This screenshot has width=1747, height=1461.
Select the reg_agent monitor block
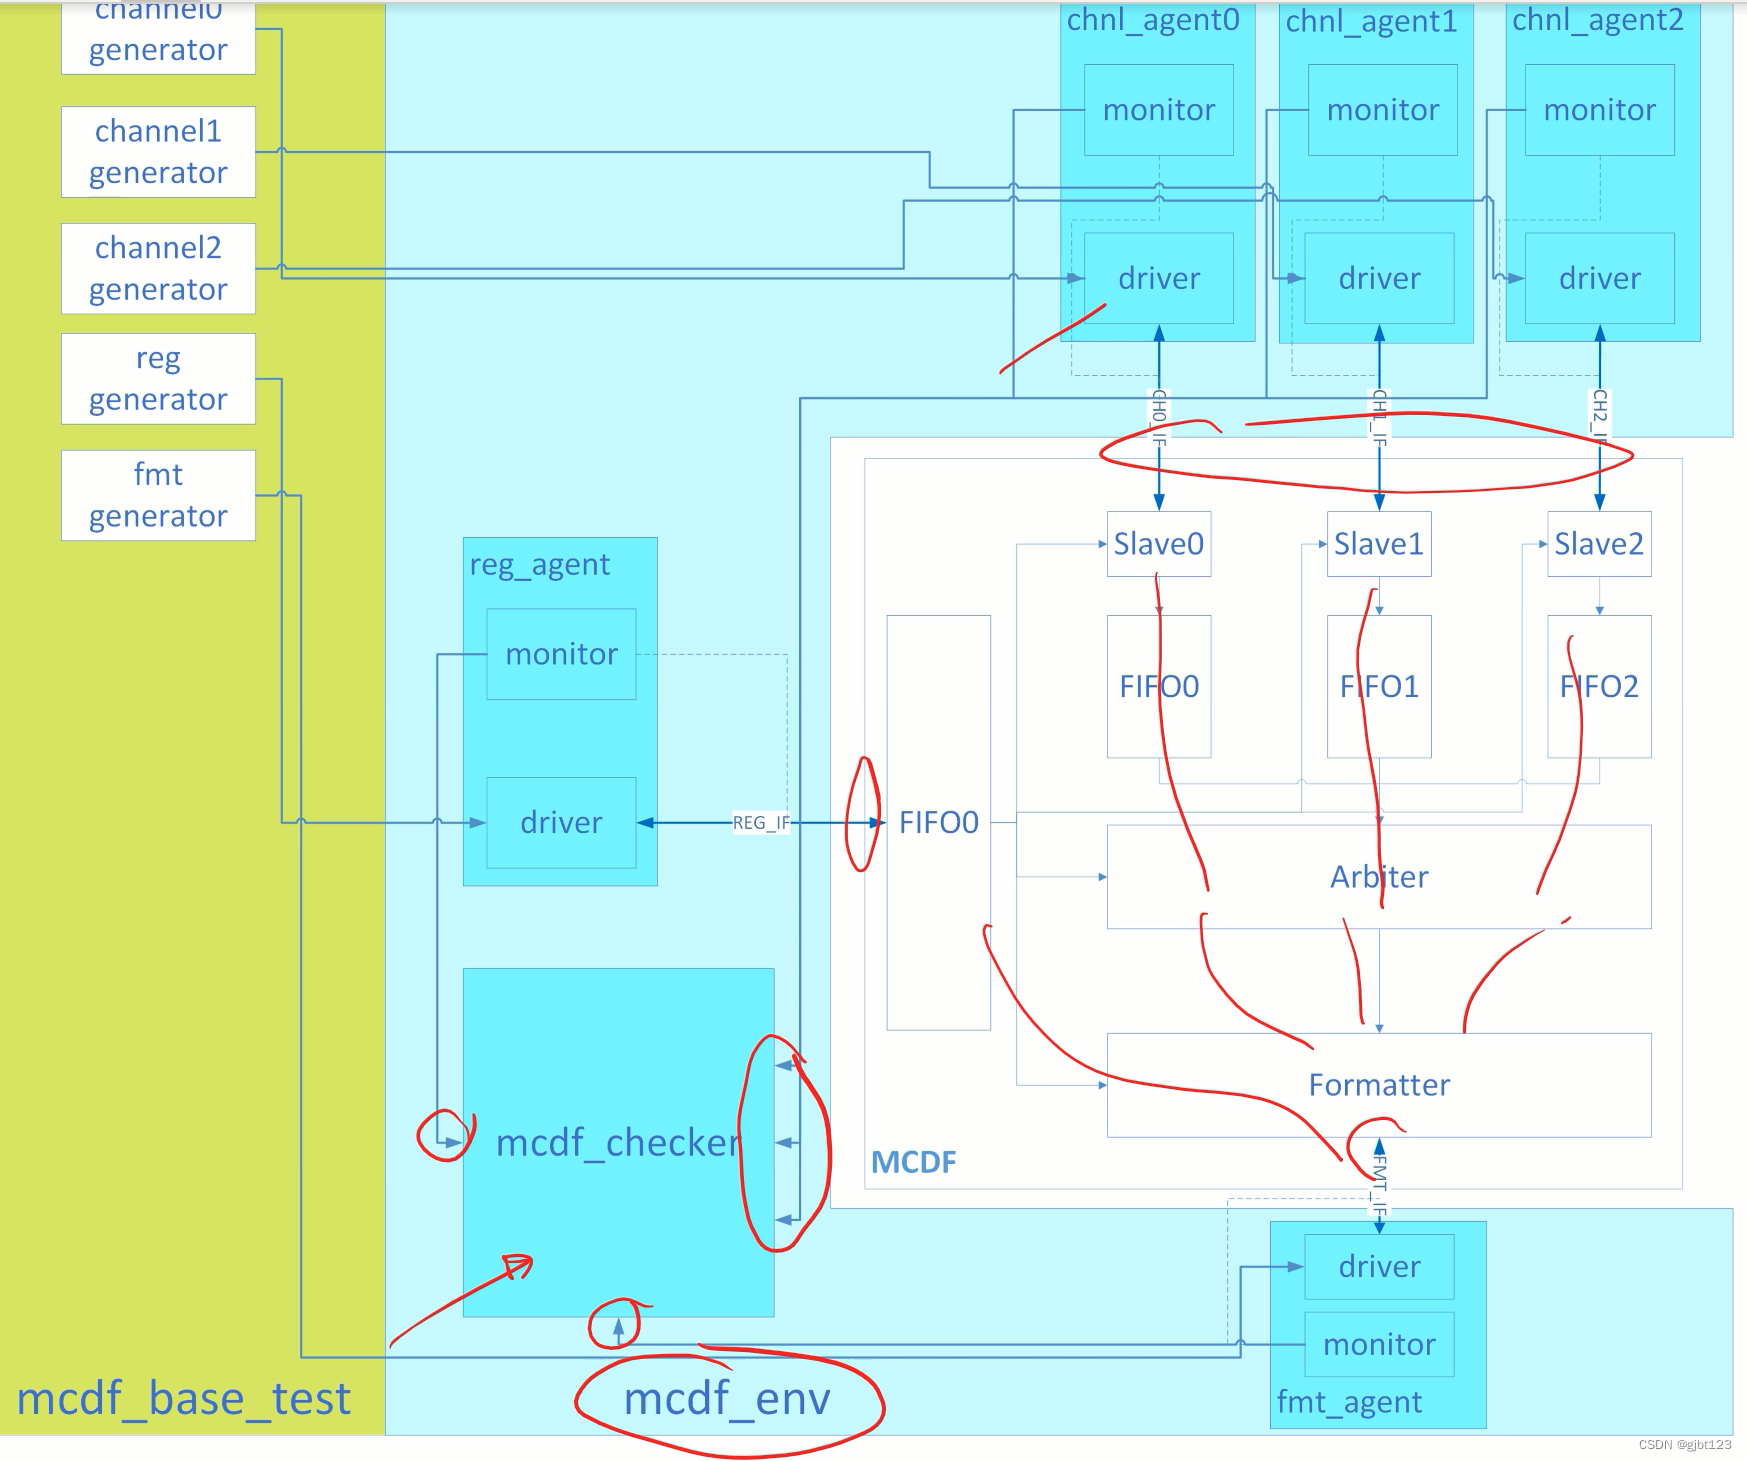[561, 654]
